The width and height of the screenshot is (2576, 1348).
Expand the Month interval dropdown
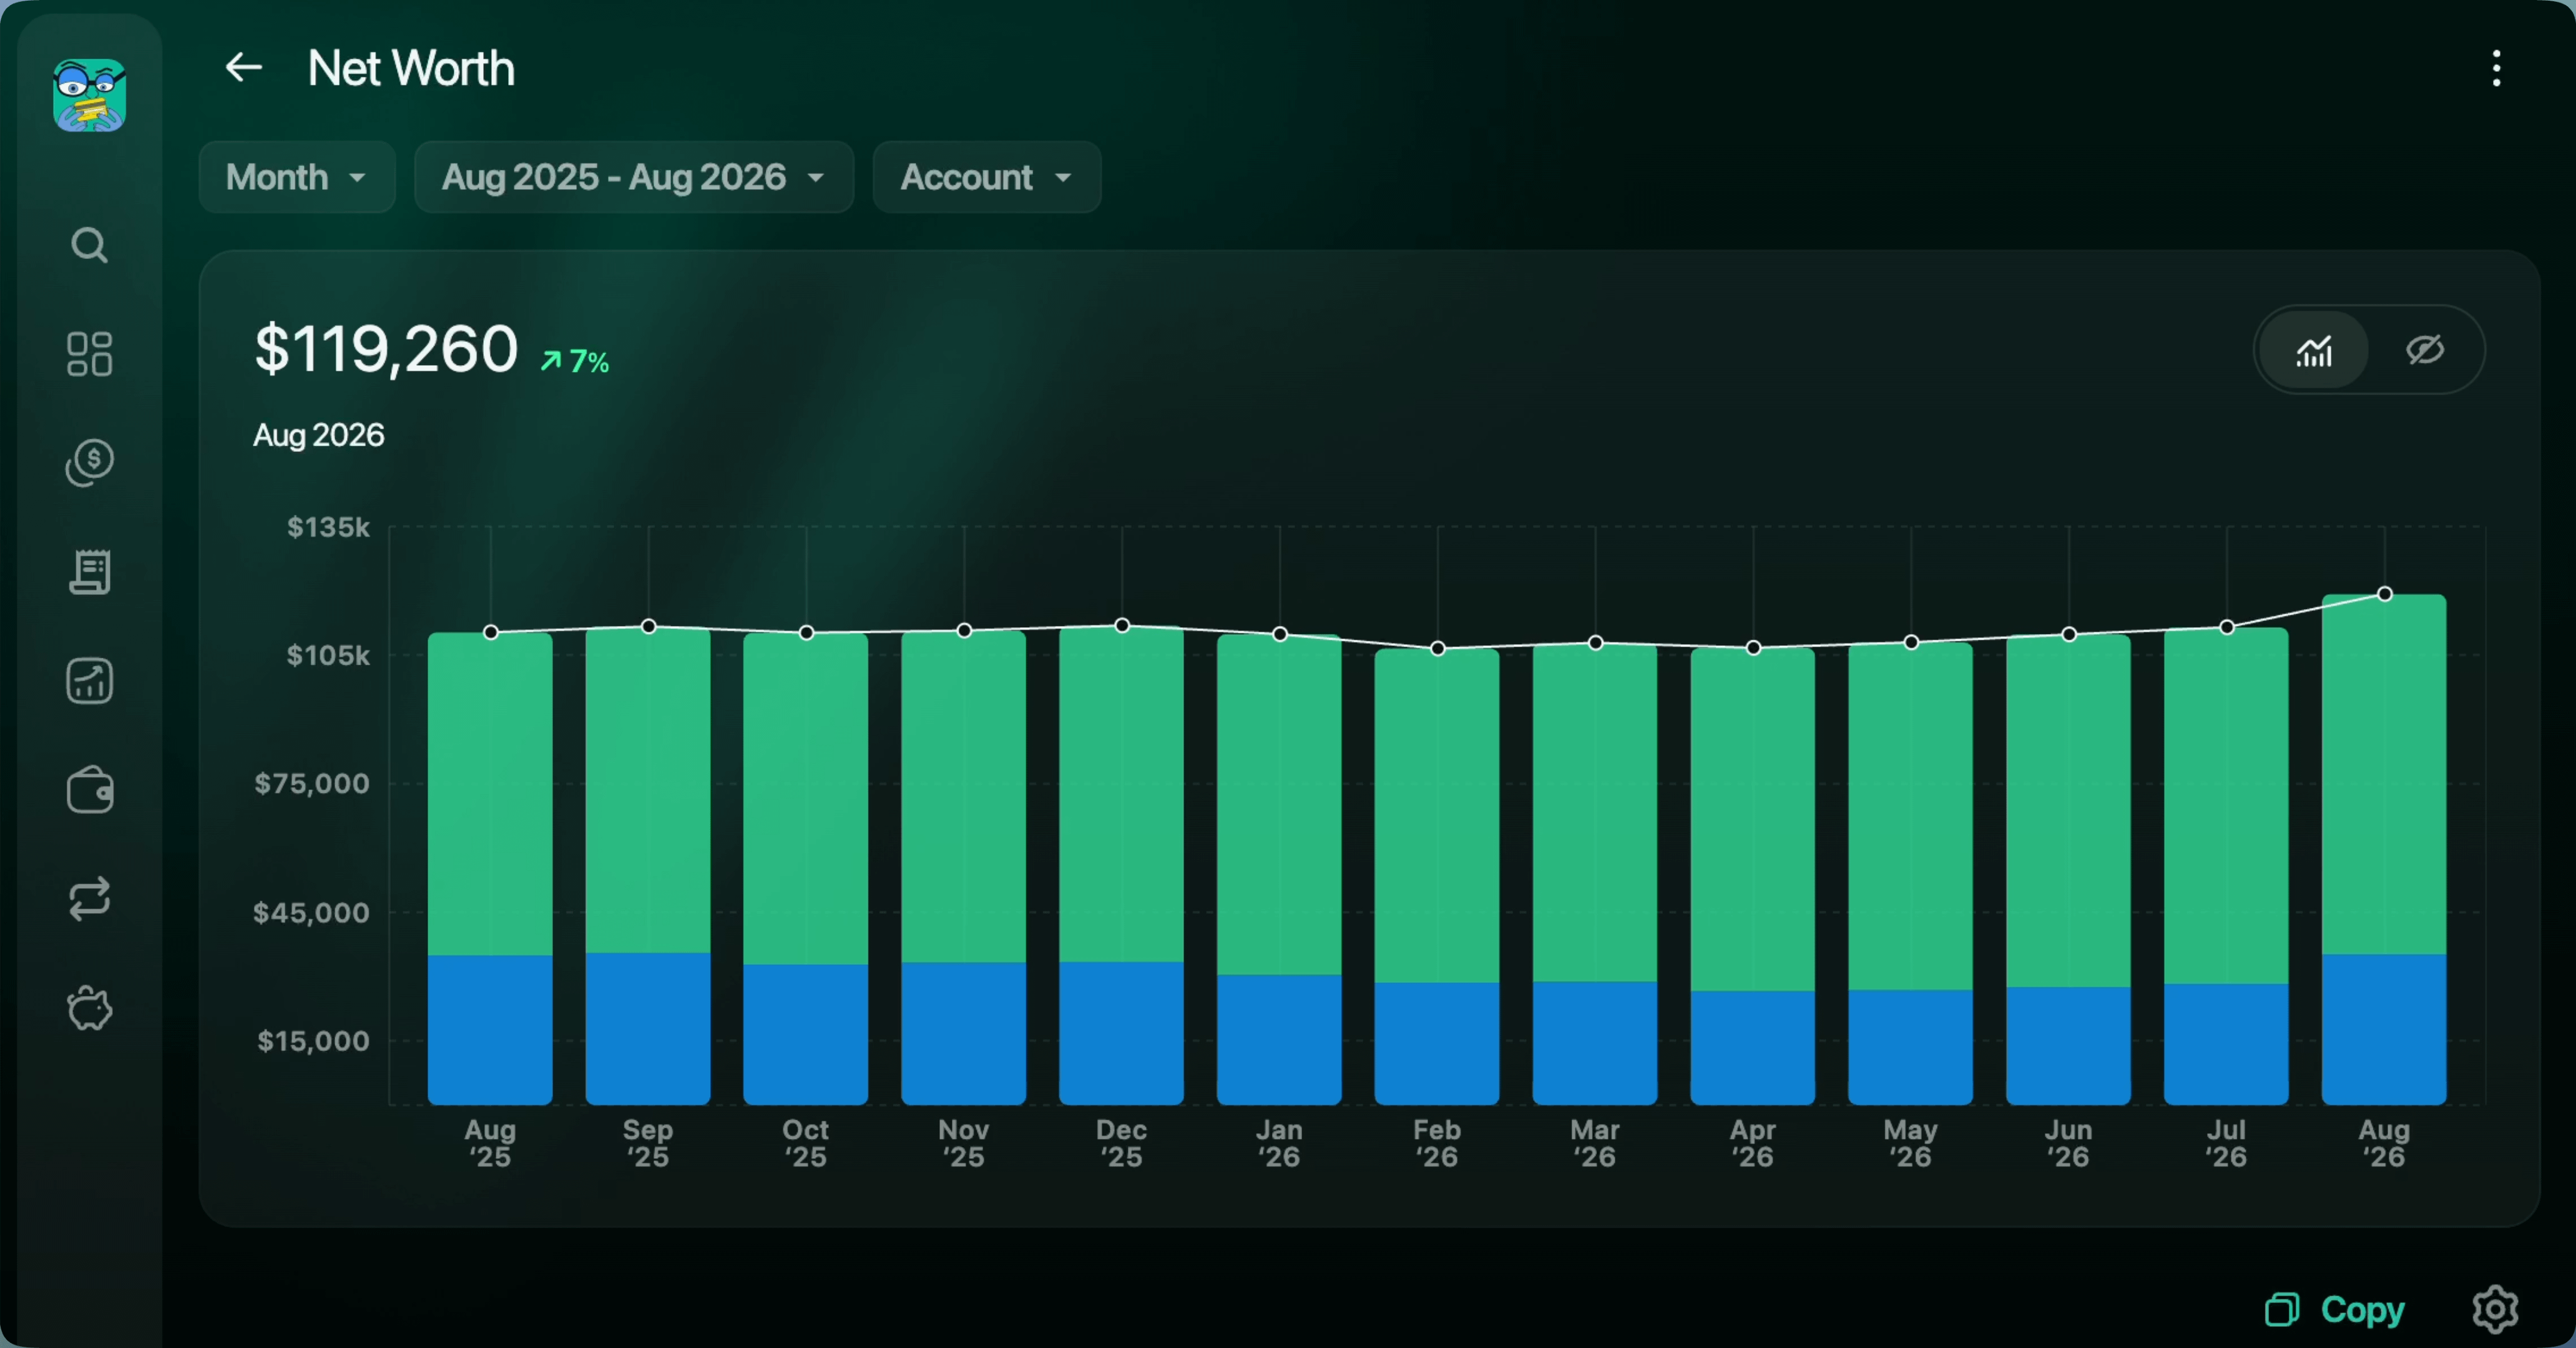297,177
